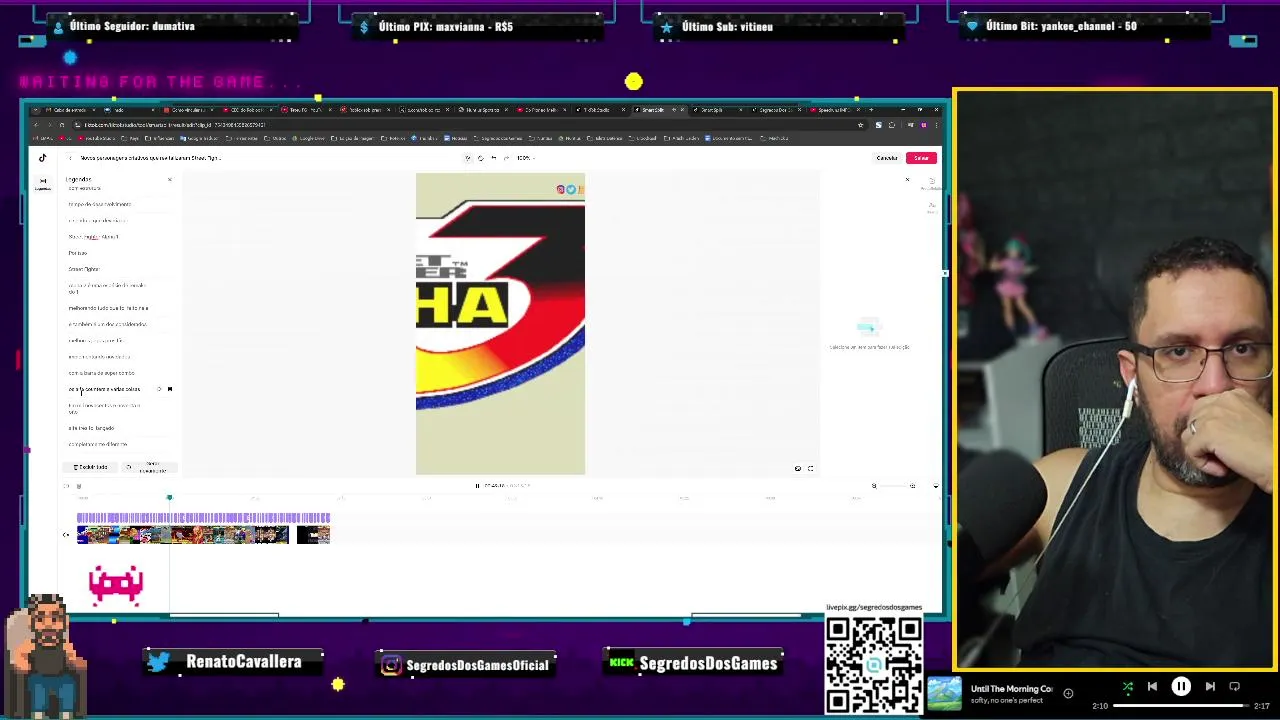Pause the music player
Viewport: 1280px width, 720px height.
1181,687
